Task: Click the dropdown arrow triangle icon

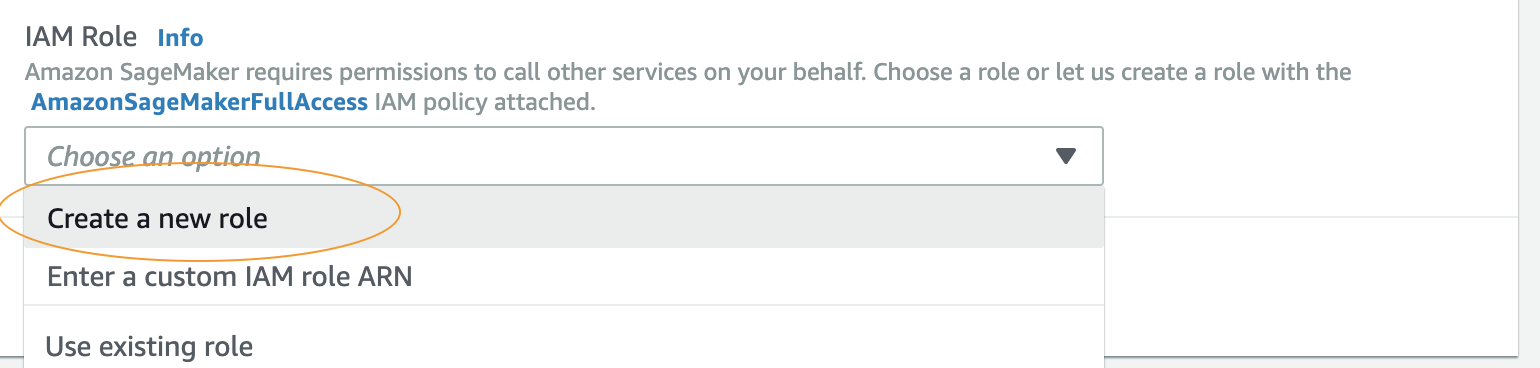Action: [x=1065, y=156]
